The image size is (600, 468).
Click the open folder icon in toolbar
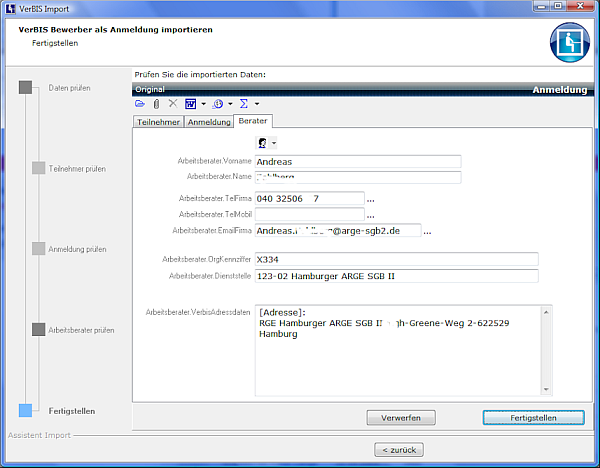coord(140,103)
